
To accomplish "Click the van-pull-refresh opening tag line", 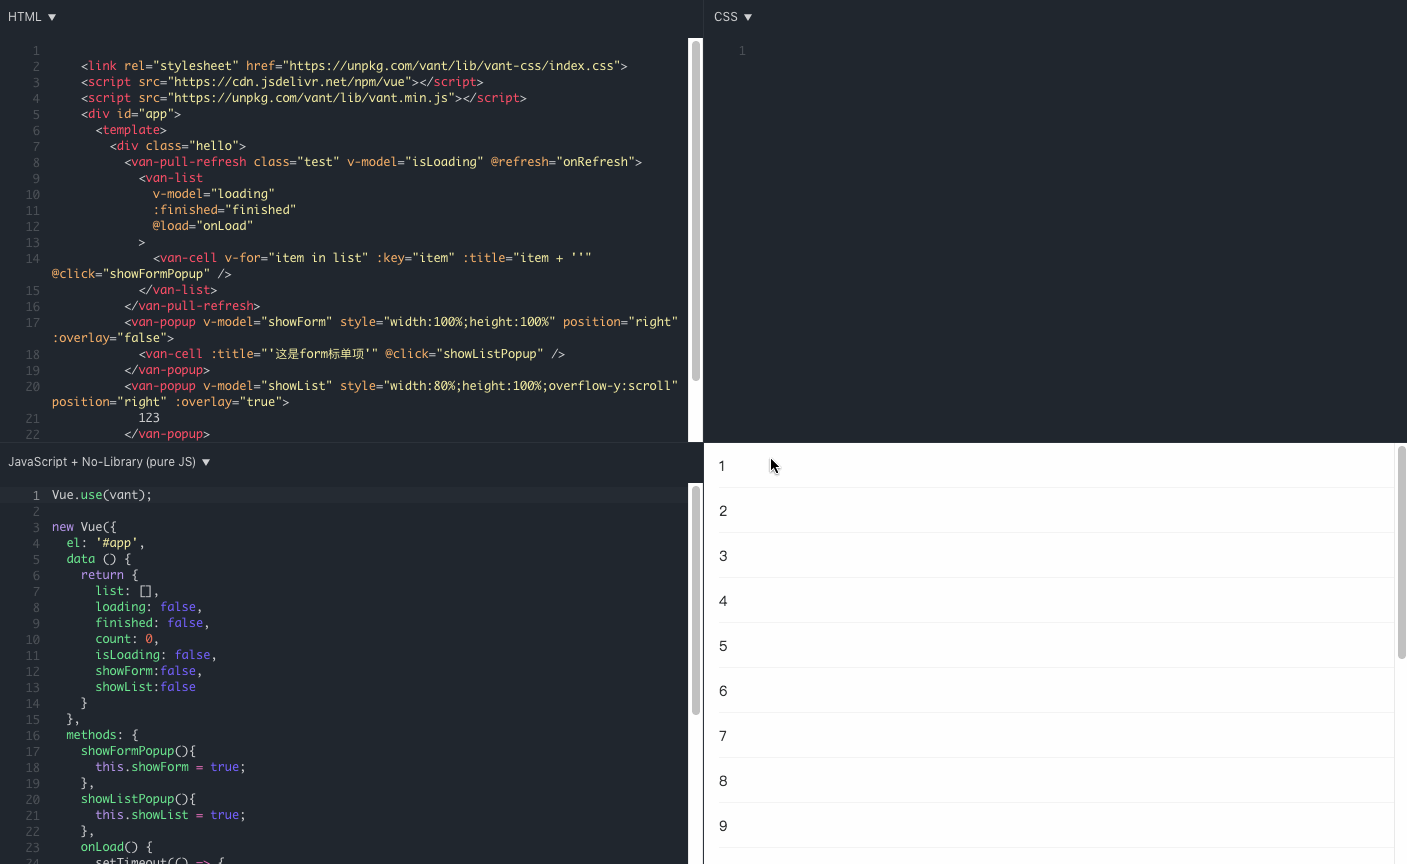I will (383, 162).
